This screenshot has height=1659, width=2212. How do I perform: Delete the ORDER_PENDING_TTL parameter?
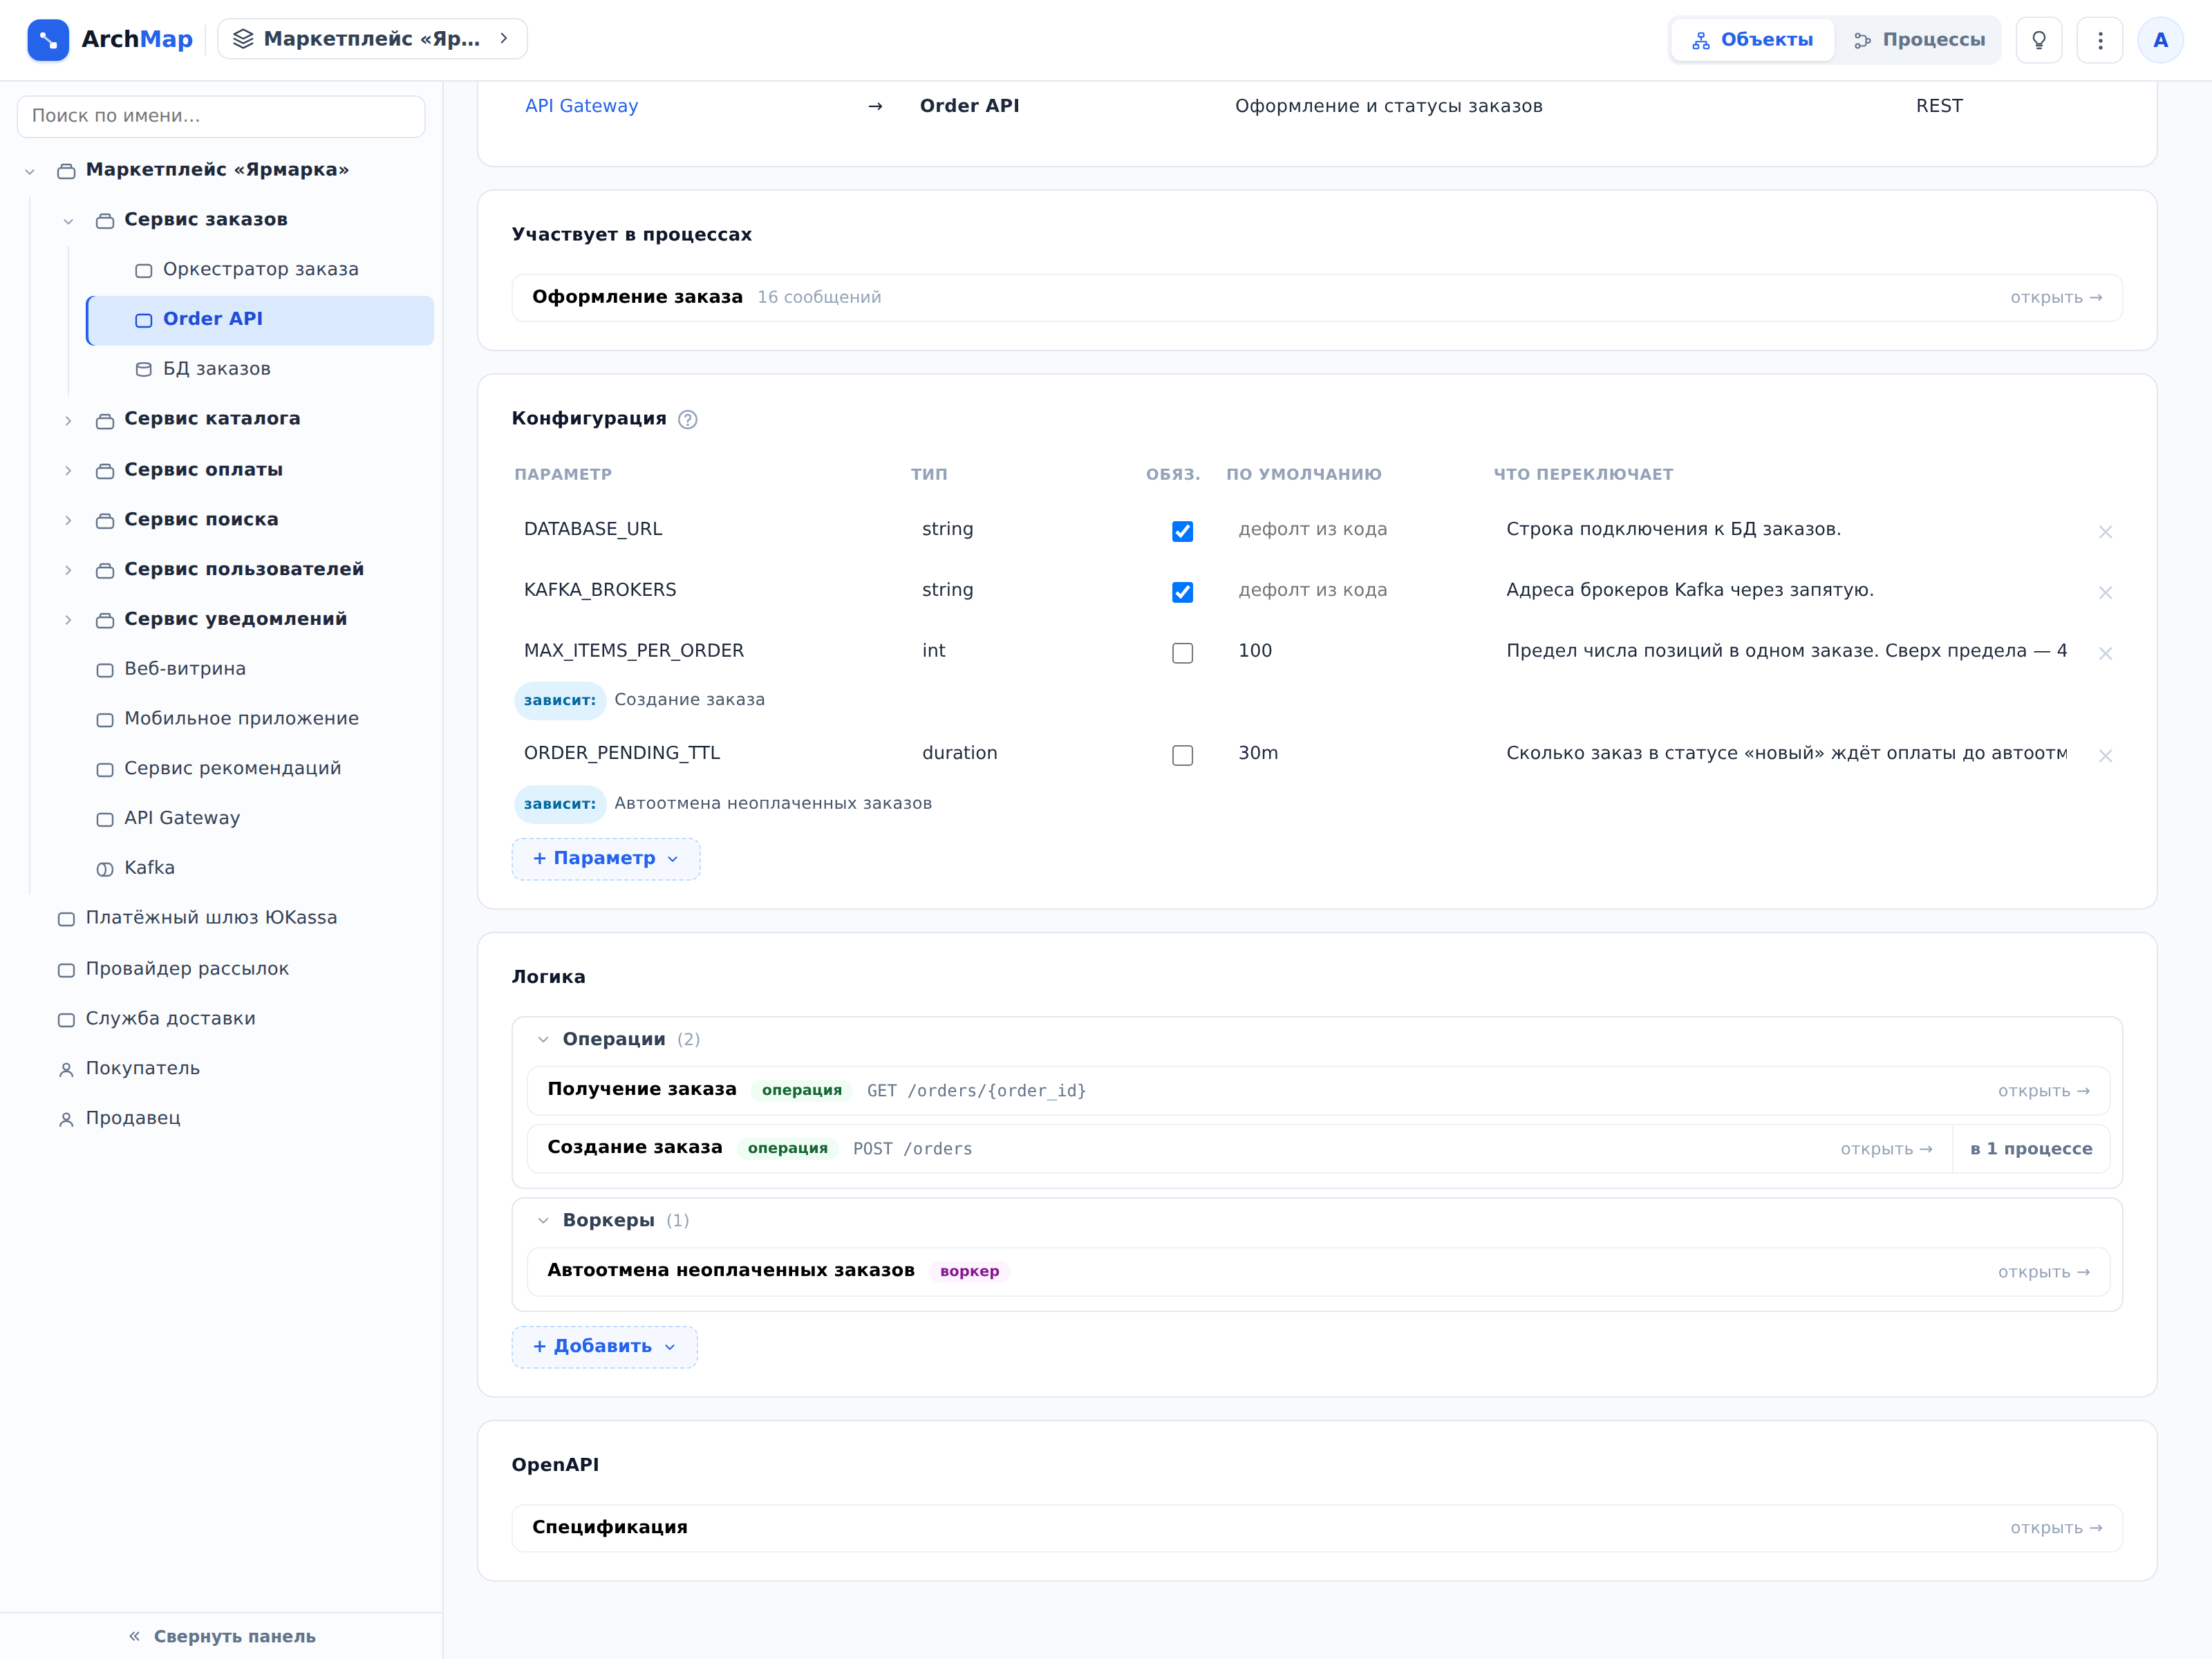pos(2105,756)
